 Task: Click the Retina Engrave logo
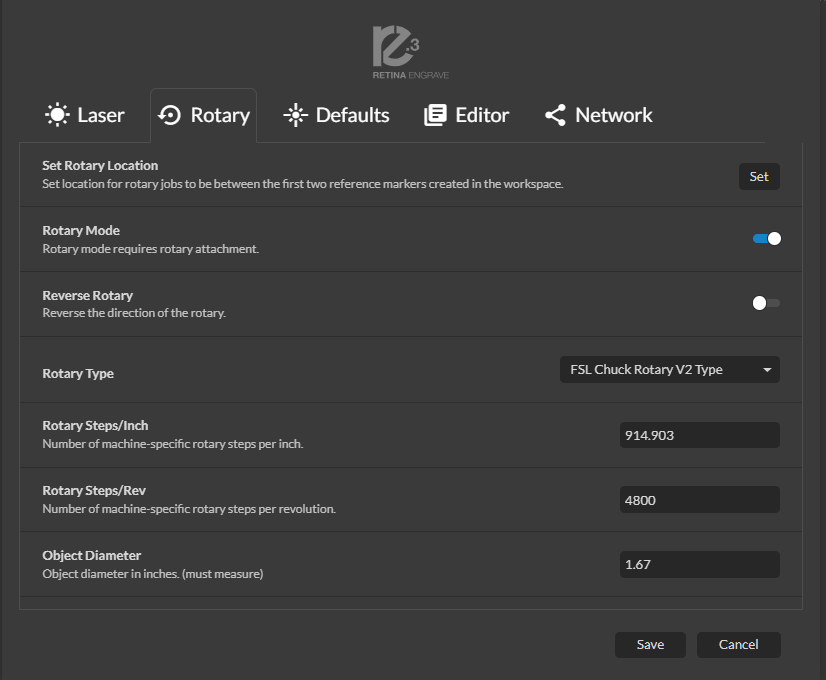pyautogui.click(x=412, y=54)
